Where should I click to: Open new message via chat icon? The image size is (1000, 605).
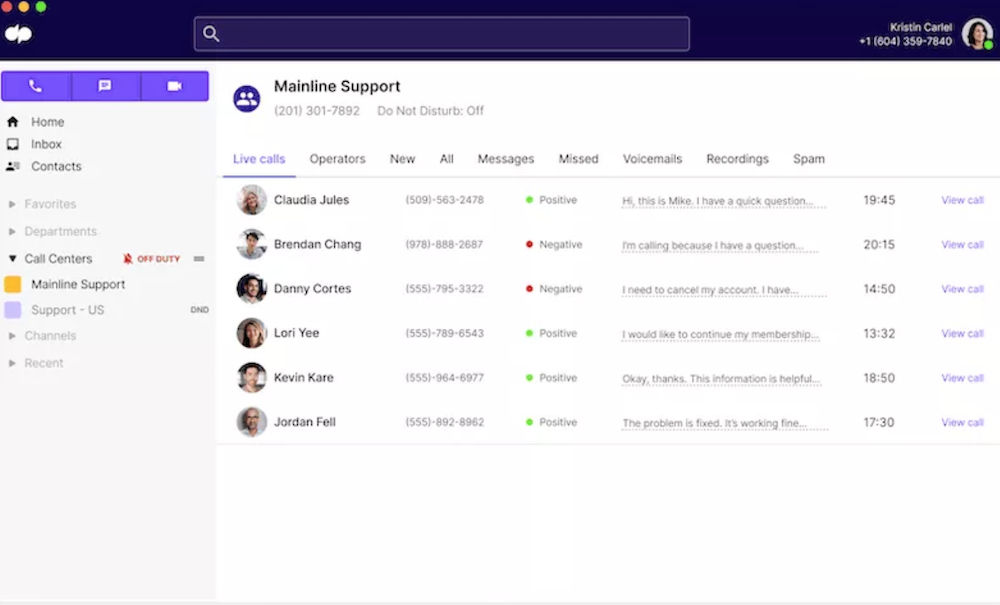pyautogui.click(x=105, y=86)
